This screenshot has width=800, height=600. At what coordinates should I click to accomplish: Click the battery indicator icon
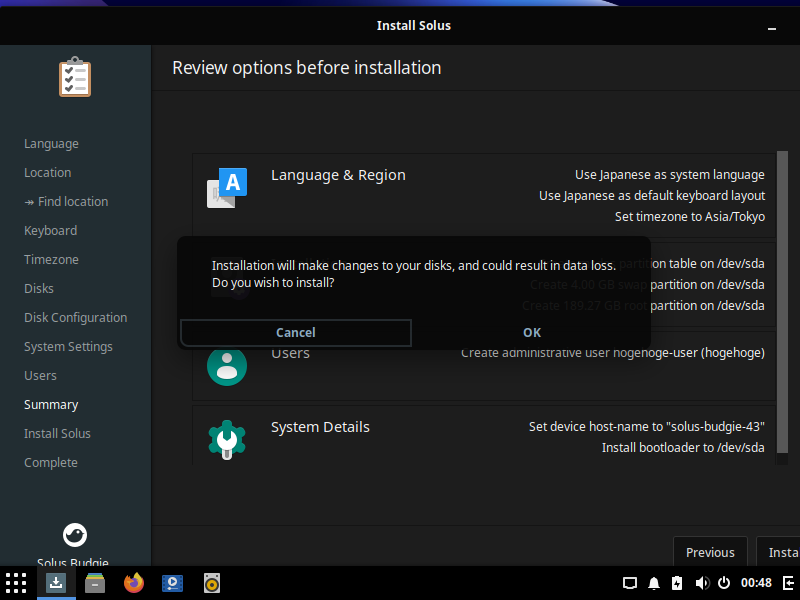[x=677, y=583]
